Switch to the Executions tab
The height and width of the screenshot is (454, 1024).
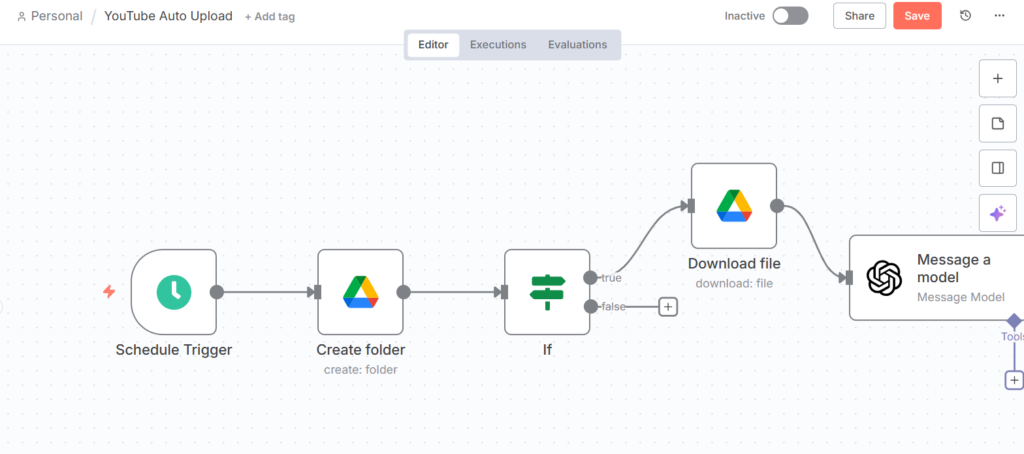point(498,45)
